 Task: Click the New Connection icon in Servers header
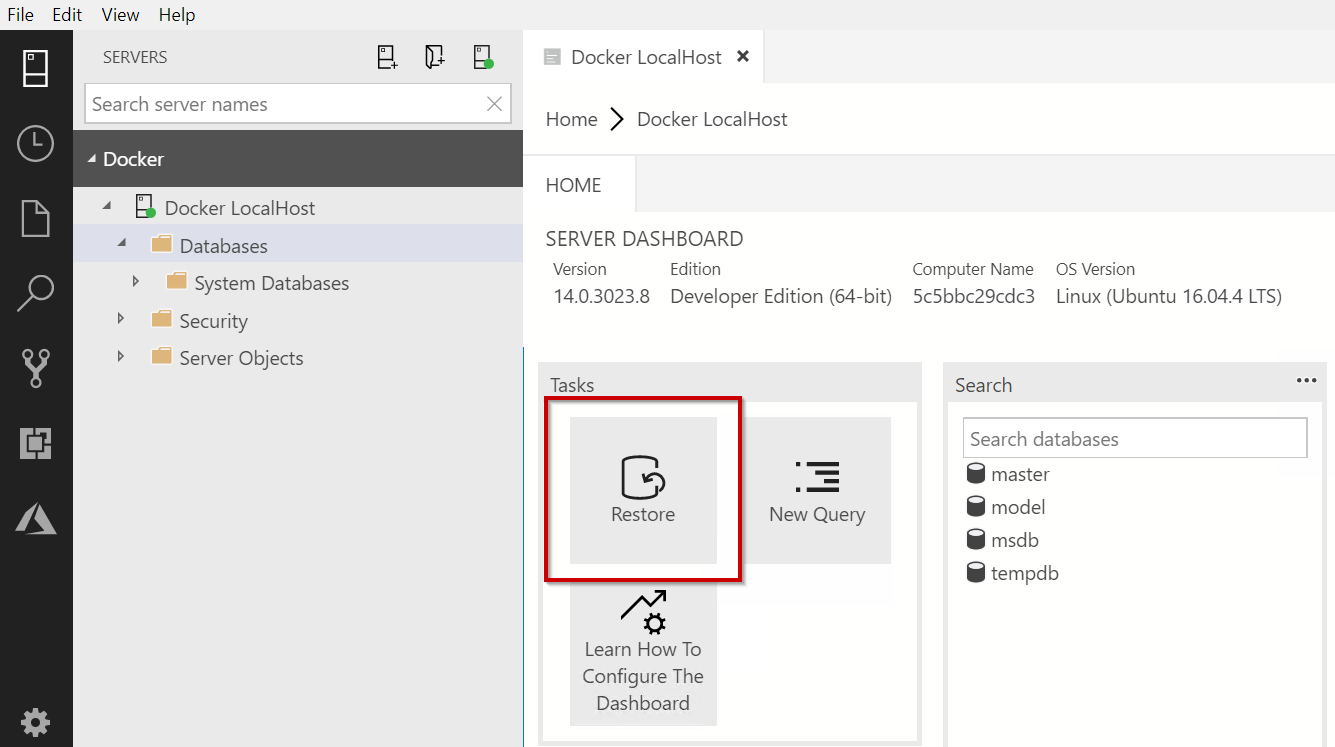point(387,57)
